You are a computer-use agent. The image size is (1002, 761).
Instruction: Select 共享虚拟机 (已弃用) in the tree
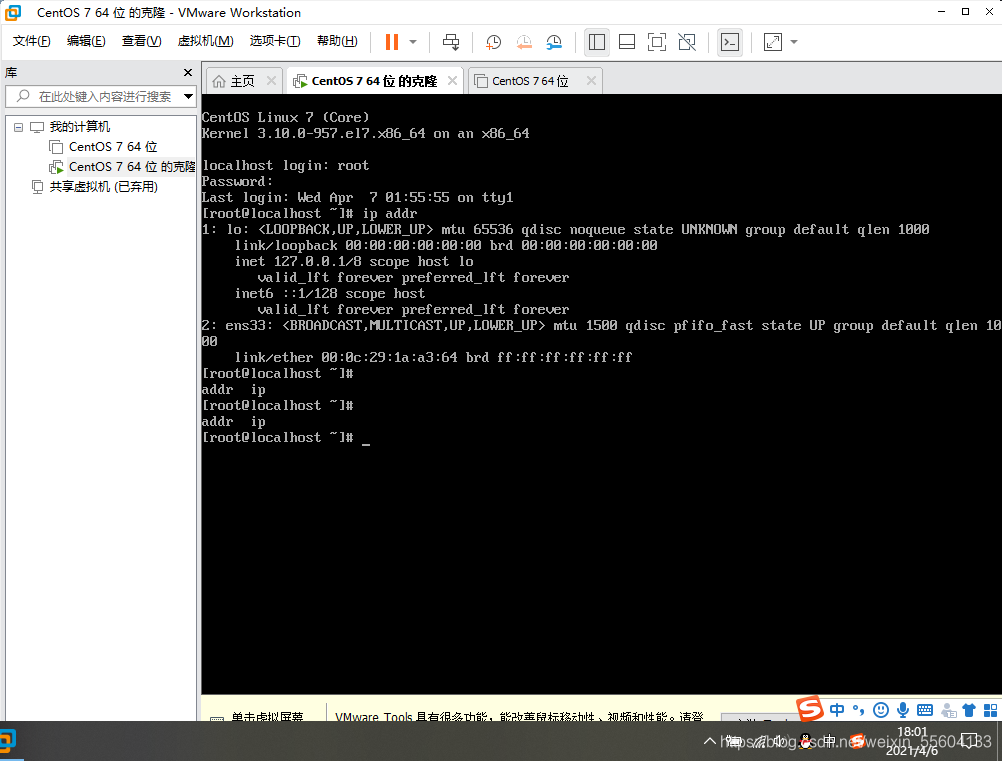pyautogui.click(x=104, y=187)
